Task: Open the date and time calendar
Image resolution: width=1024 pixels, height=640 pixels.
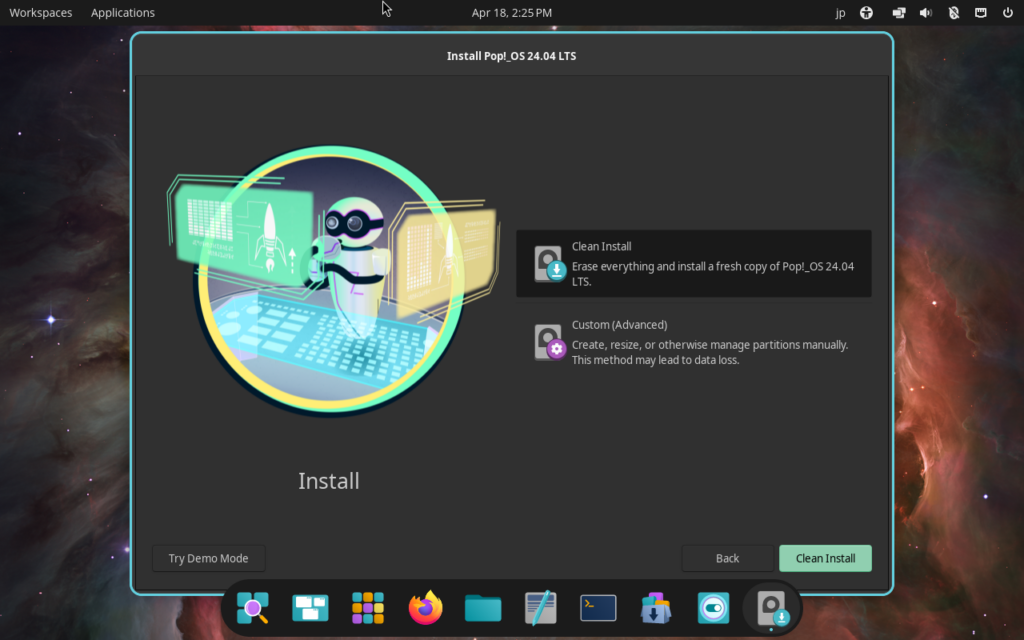Action: [512, 13]
